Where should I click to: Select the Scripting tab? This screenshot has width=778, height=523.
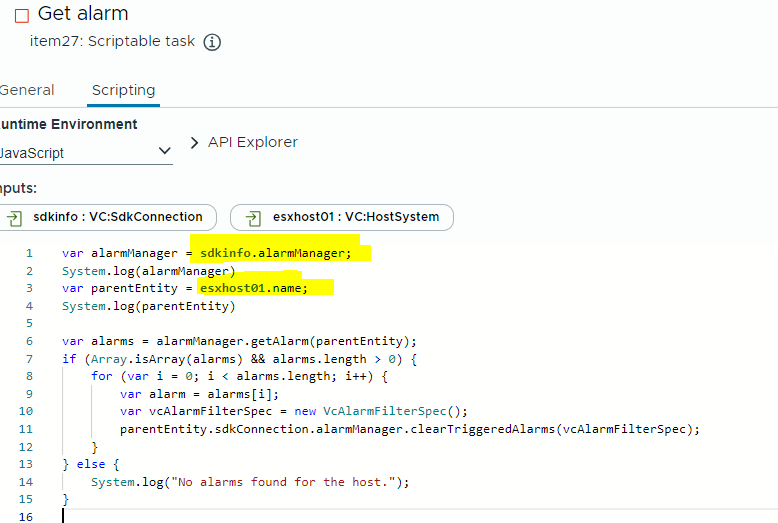tap(124, 90)
